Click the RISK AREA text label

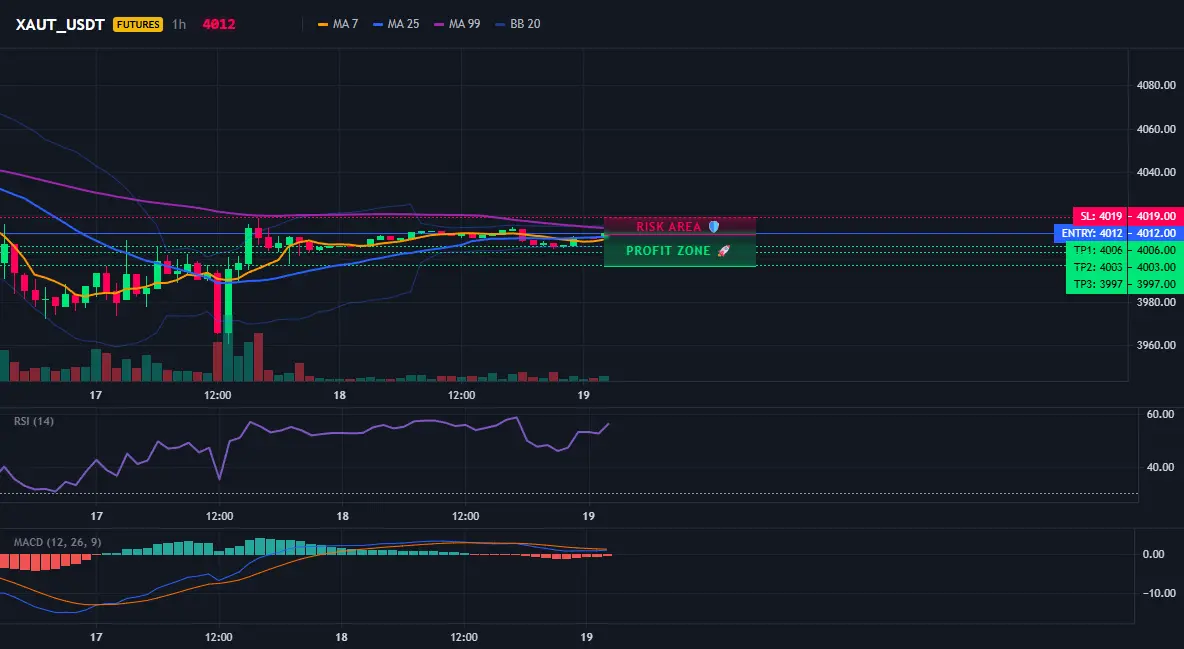click(668, 227)
